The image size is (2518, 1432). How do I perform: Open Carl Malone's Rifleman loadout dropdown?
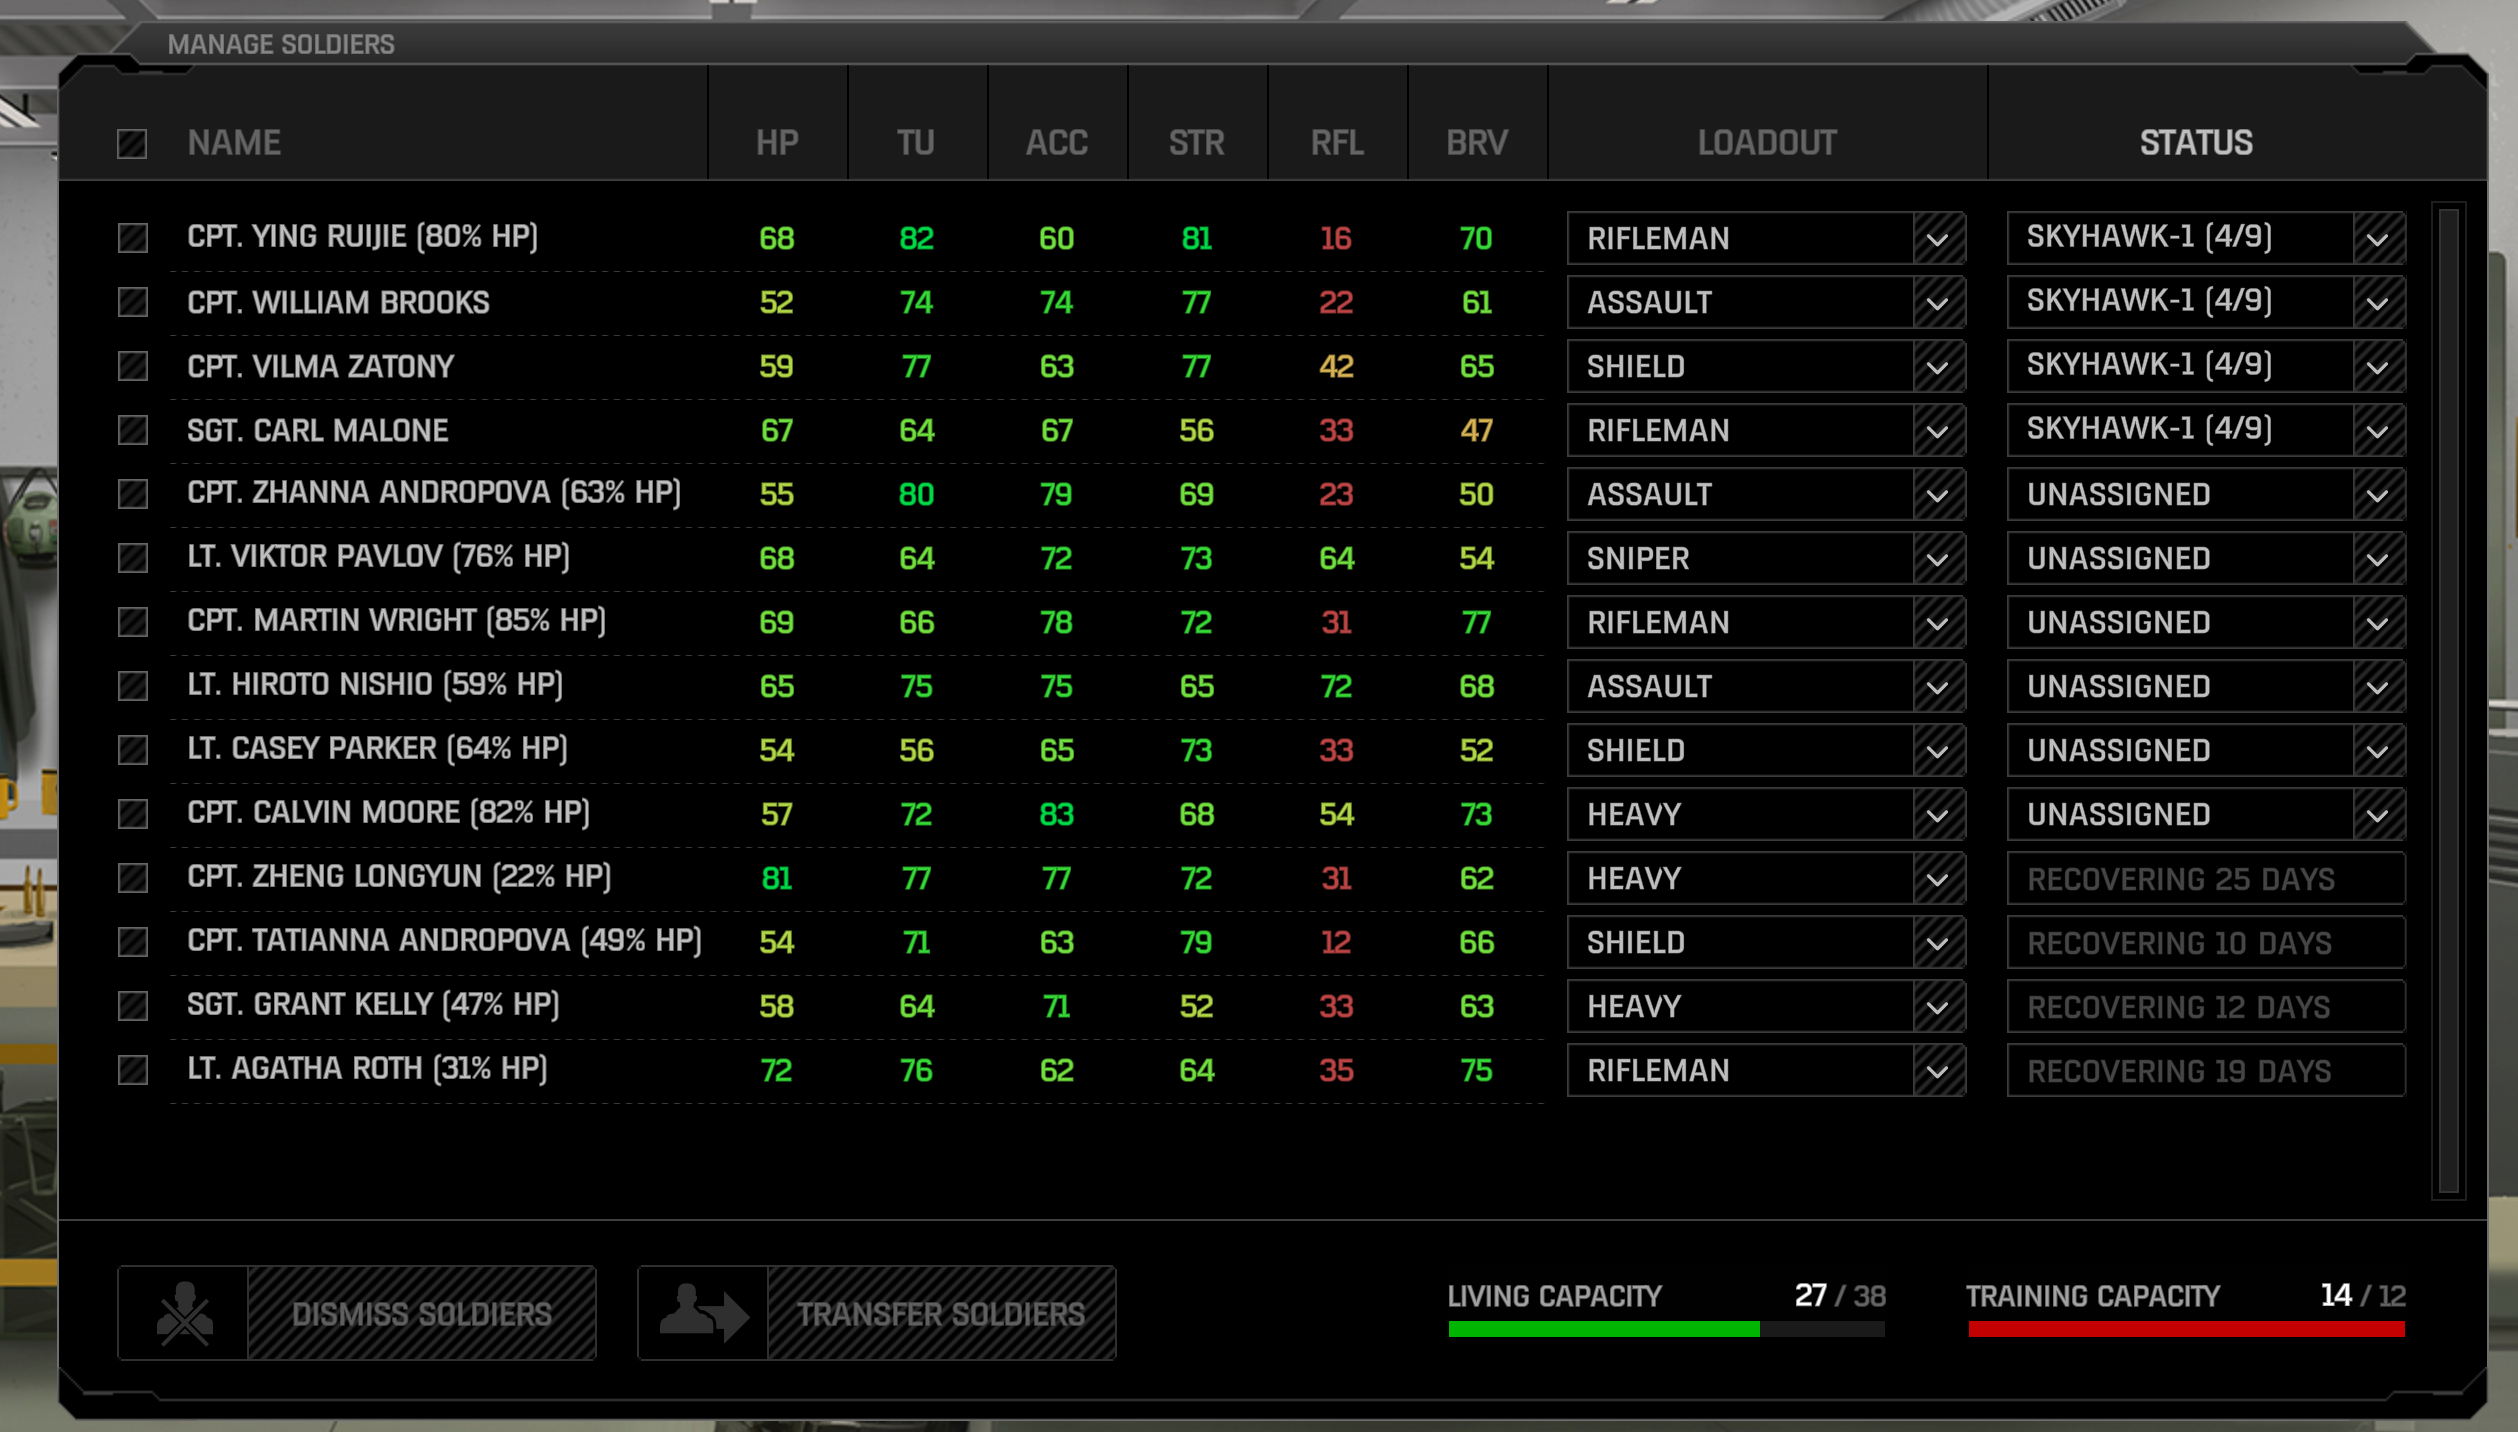(x=1766, y=430)
